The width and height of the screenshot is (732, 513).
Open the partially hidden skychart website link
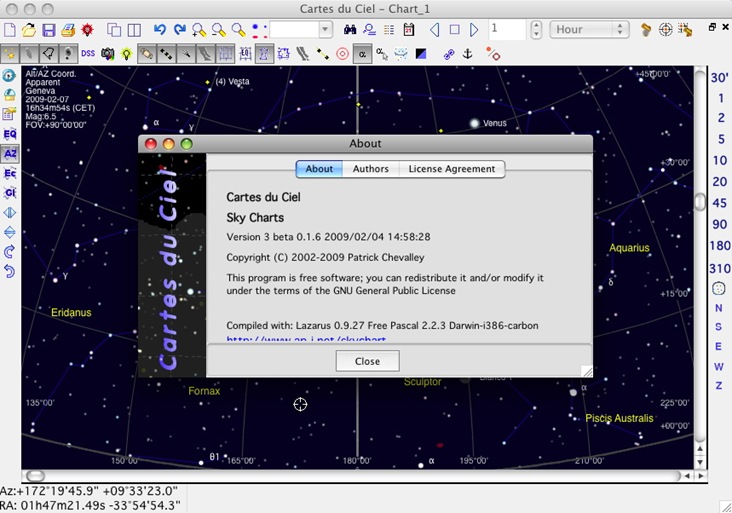pos(306,340)
